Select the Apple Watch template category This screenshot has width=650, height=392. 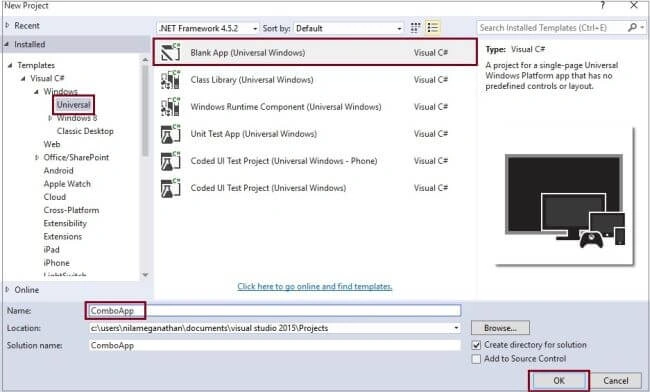pyautogui.click(x=67, y=184)
